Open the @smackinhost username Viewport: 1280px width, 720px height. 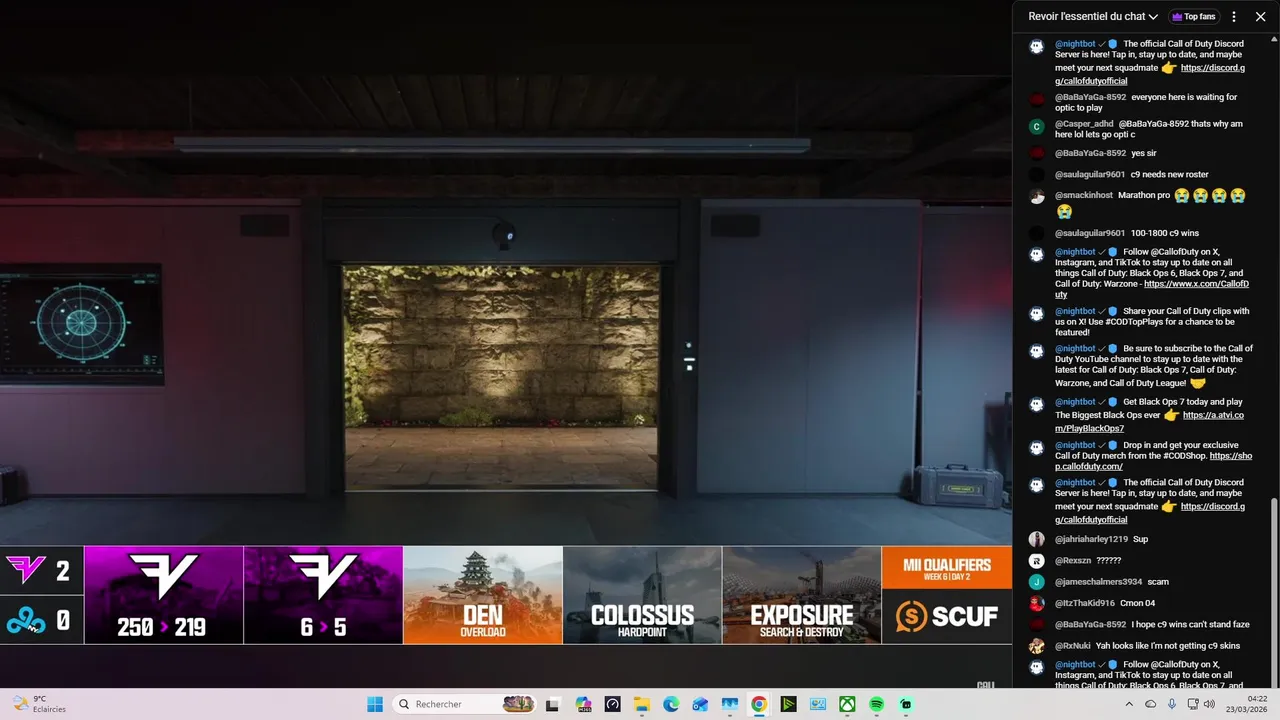1084,195
